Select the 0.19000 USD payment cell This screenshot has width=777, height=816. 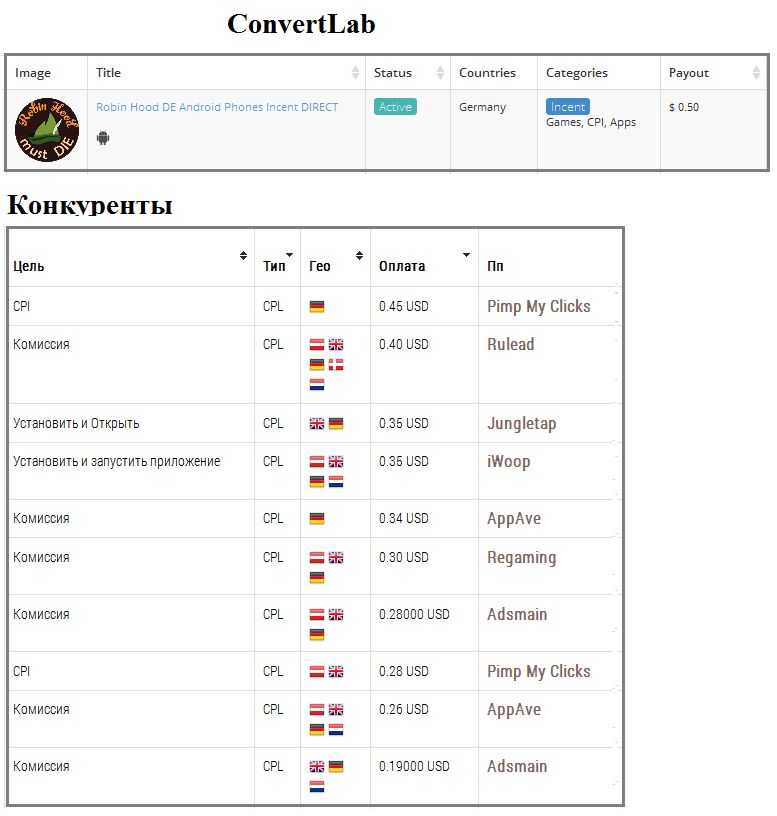tap(414, 766)
